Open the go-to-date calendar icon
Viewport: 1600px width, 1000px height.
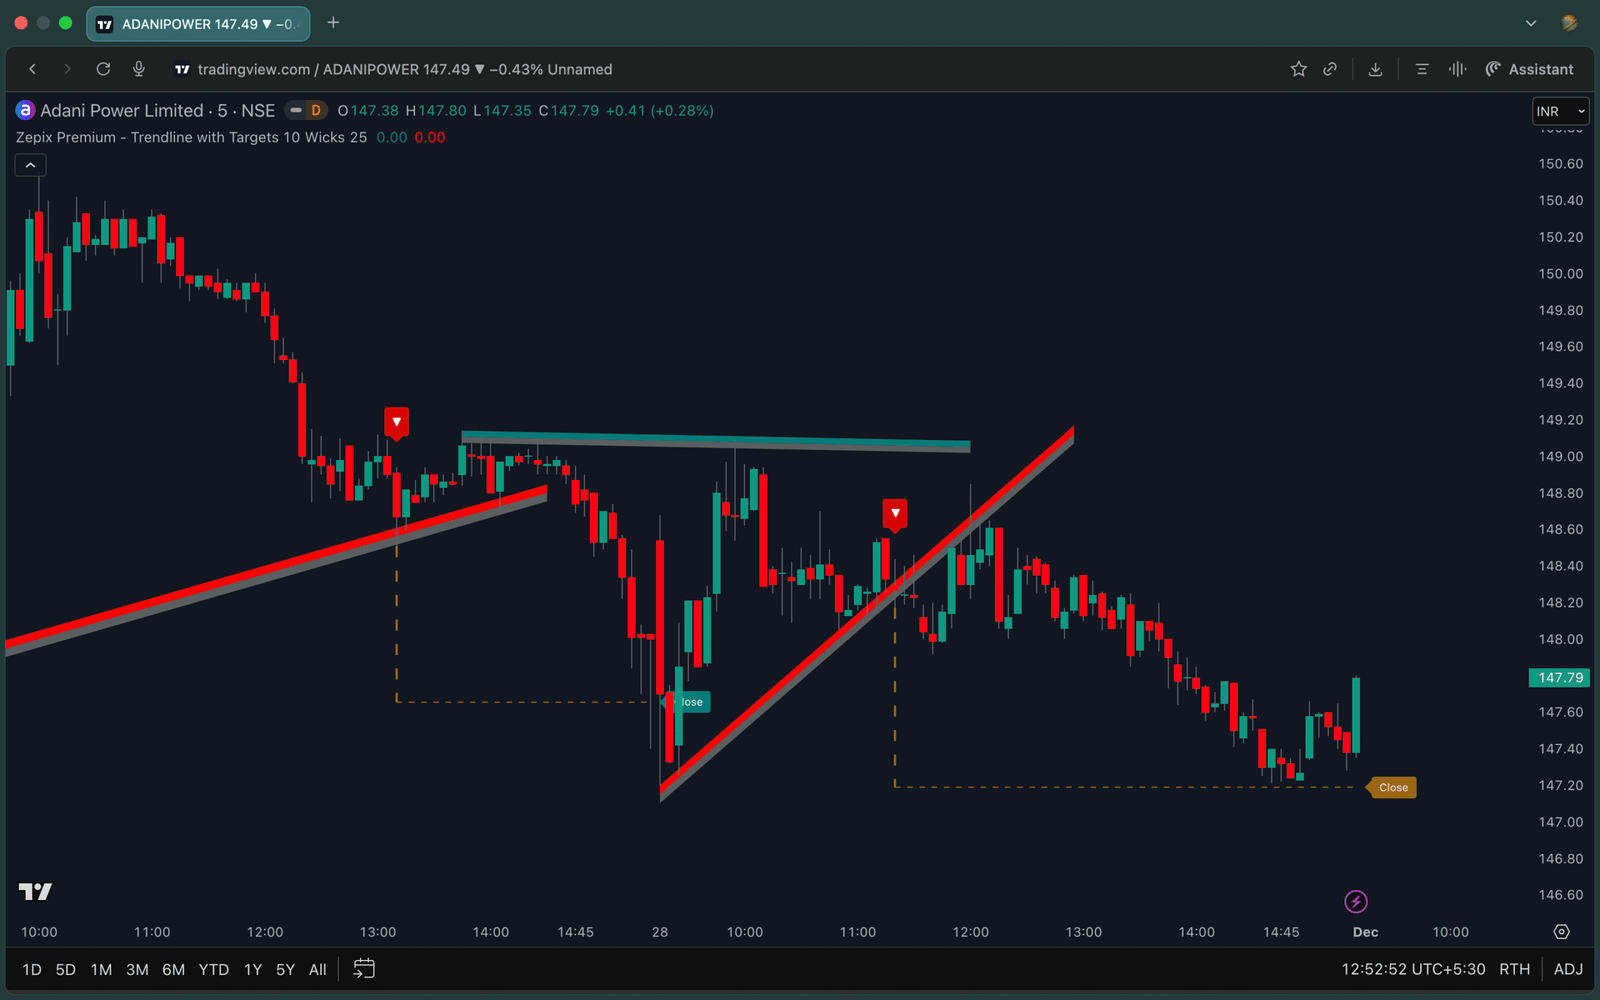(x=364, y=969)
